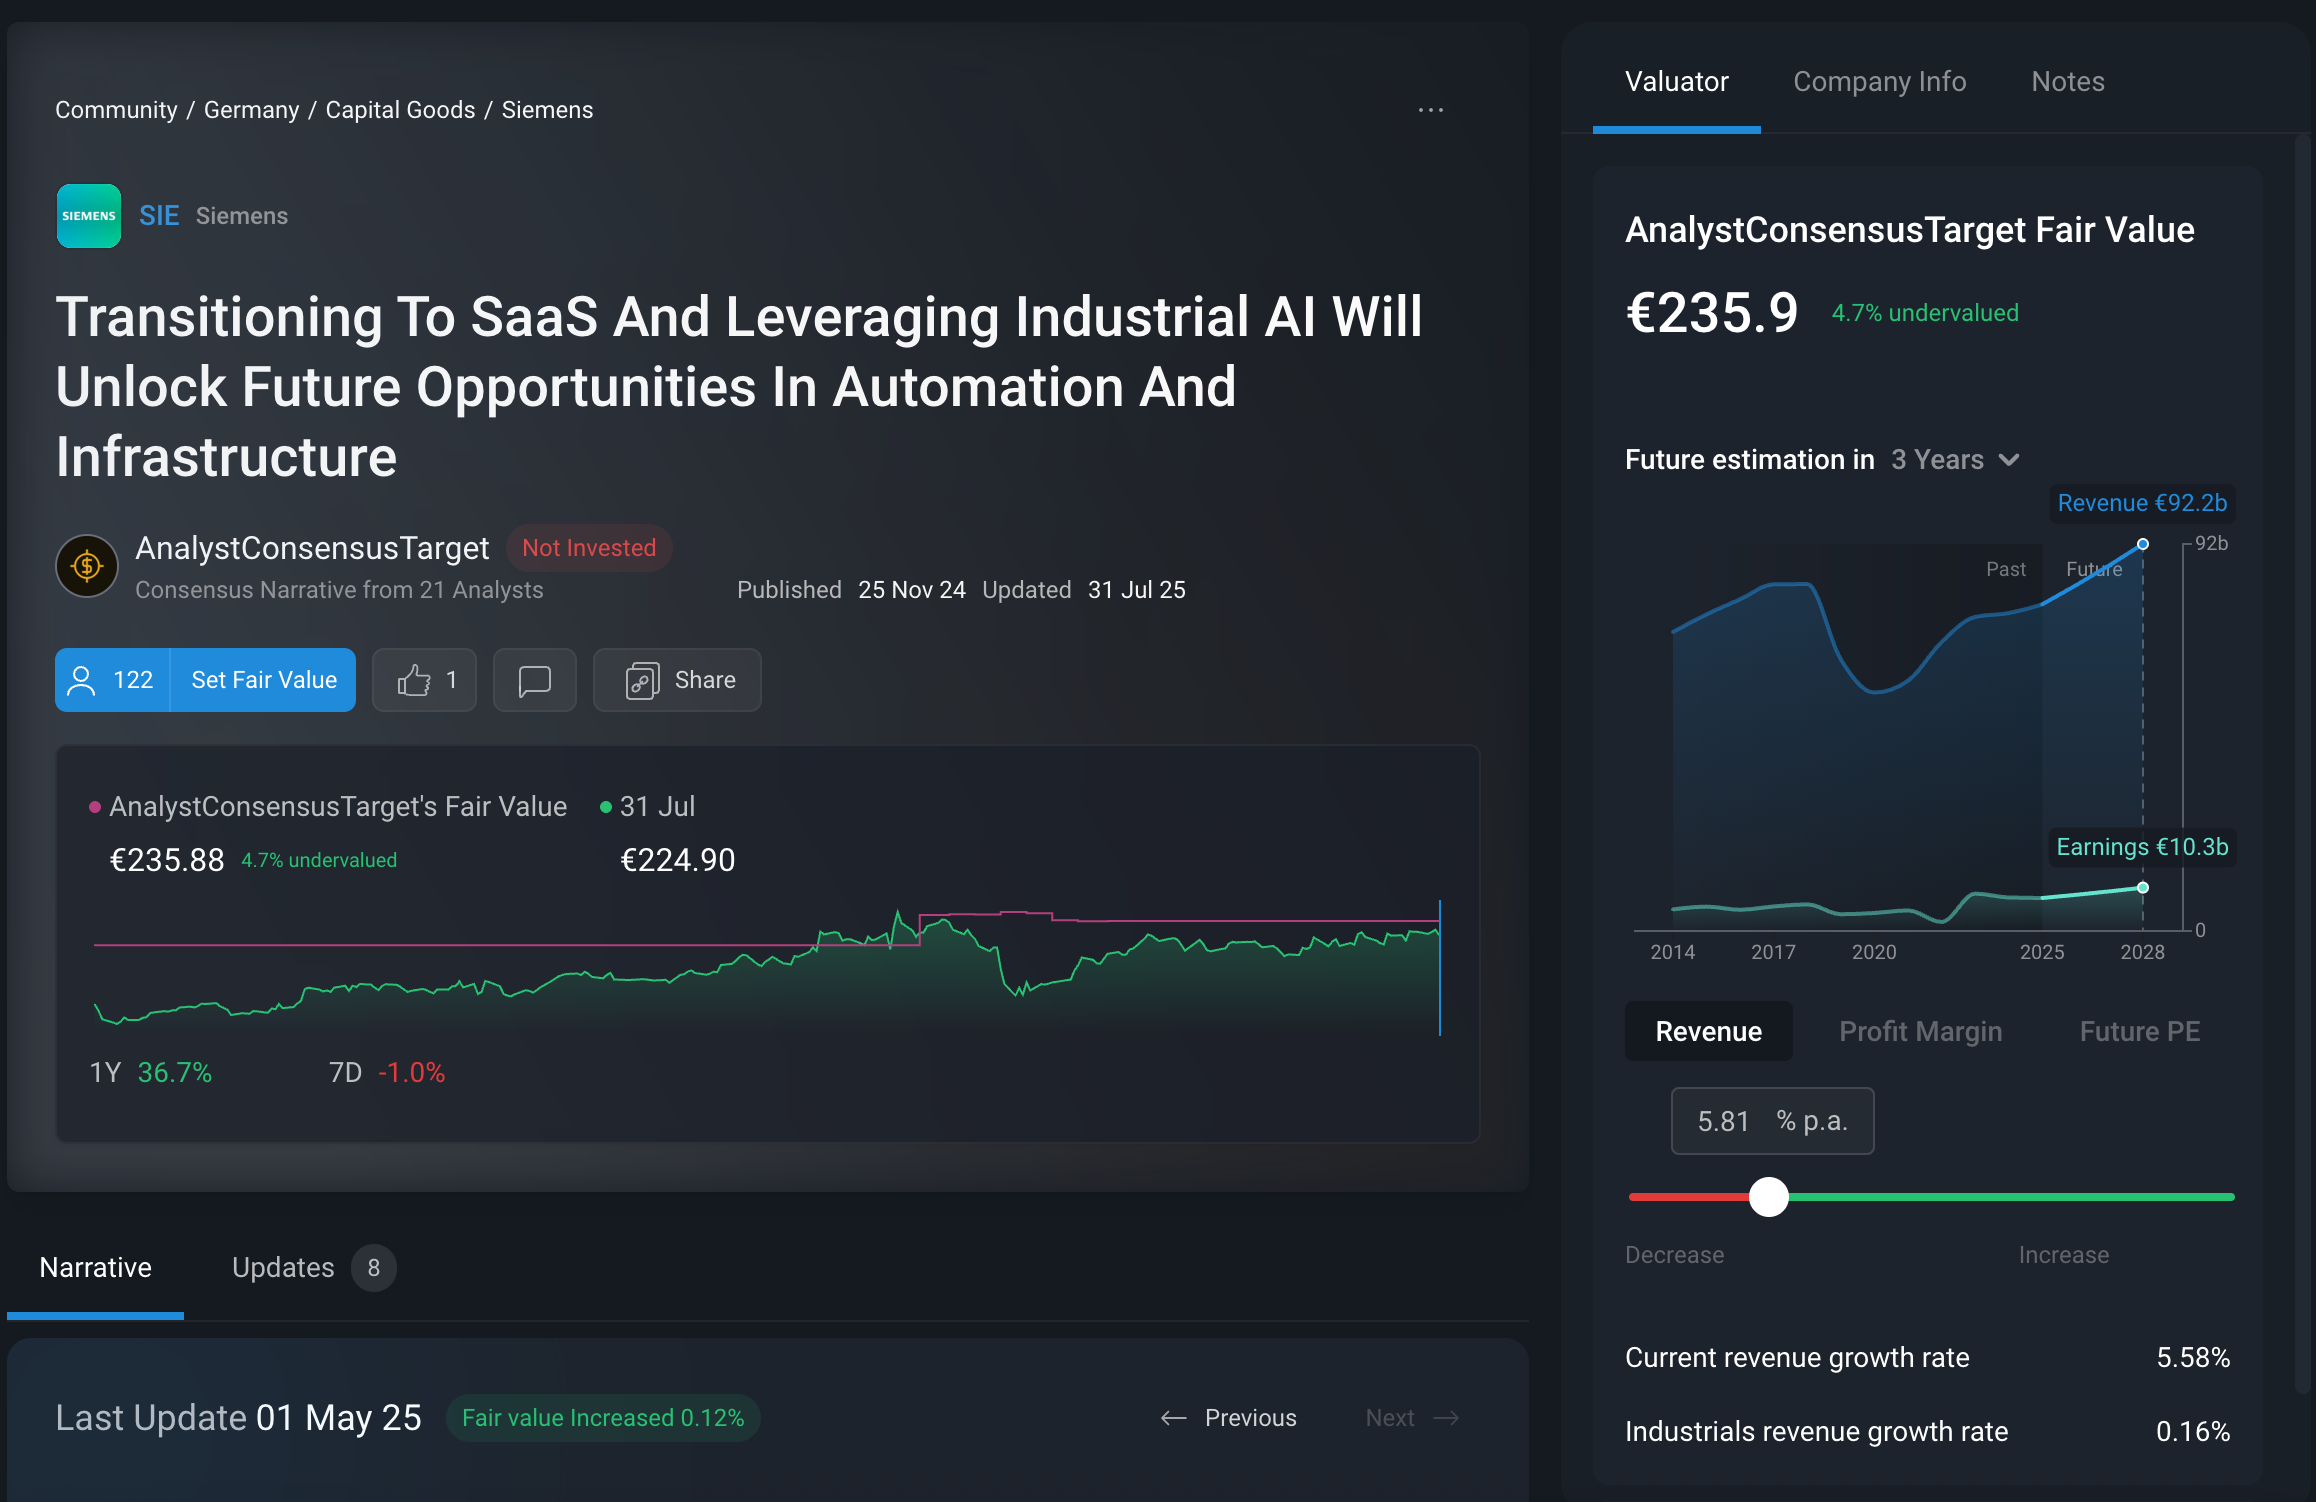
Task: Open the AnalystConsensusTarget author profile link
Action: click(312, 548)
